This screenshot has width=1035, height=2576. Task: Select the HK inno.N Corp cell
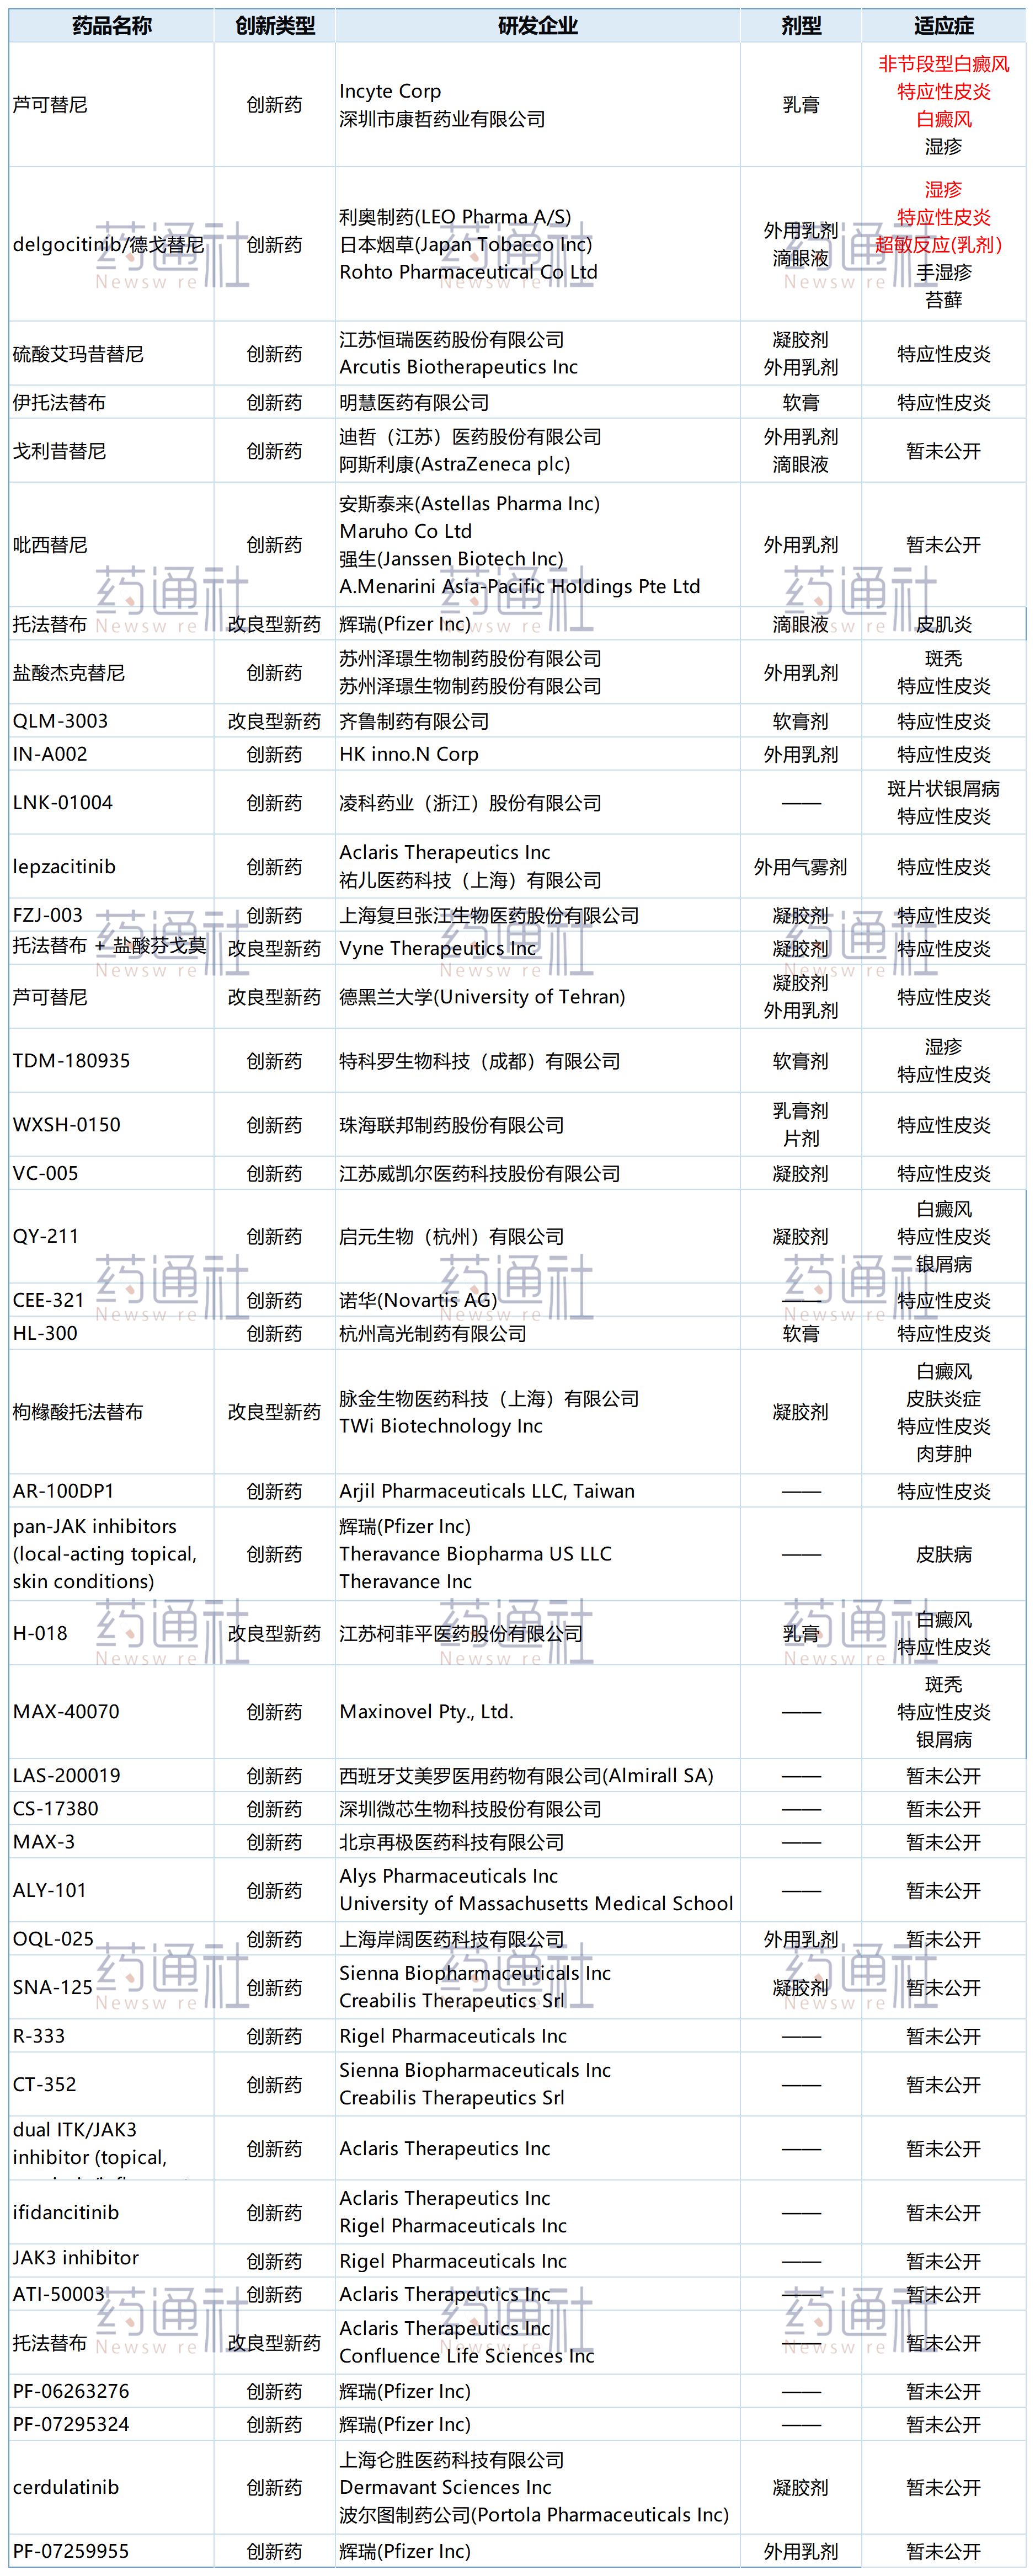(409, 754)
